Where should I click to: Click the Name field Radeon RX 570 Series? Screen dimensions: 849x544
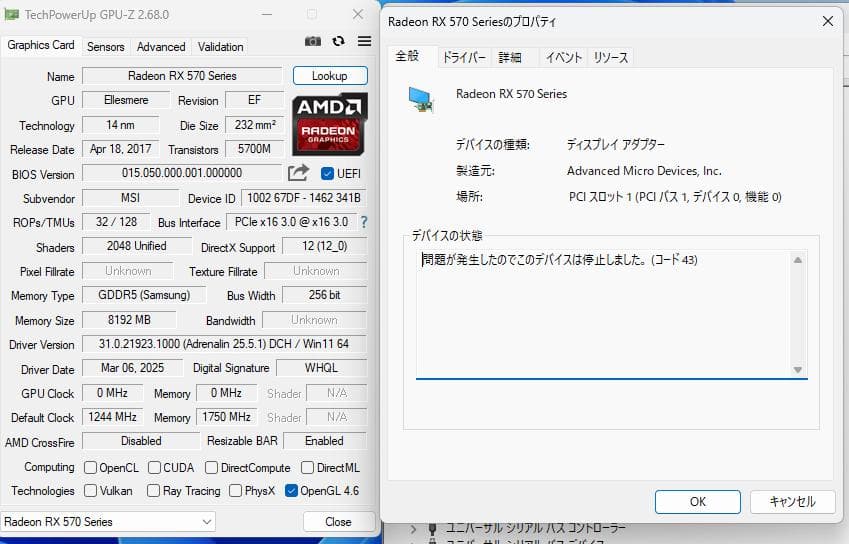click(x=182, y=76)
